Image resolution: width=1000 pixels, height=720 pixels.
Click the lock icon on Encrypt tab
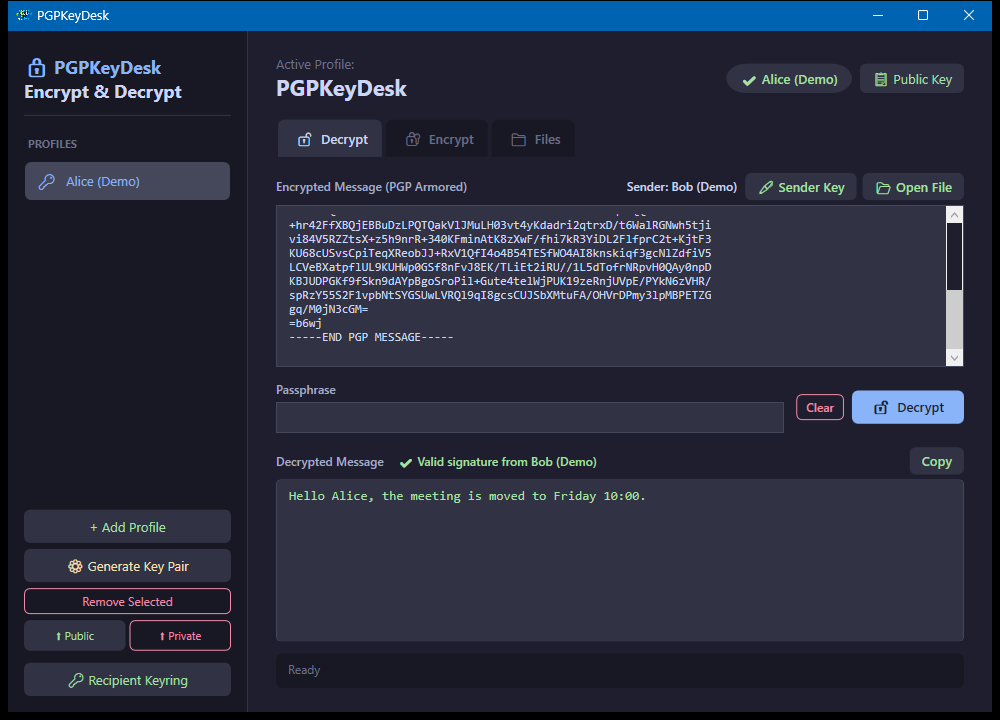point(413,140)
